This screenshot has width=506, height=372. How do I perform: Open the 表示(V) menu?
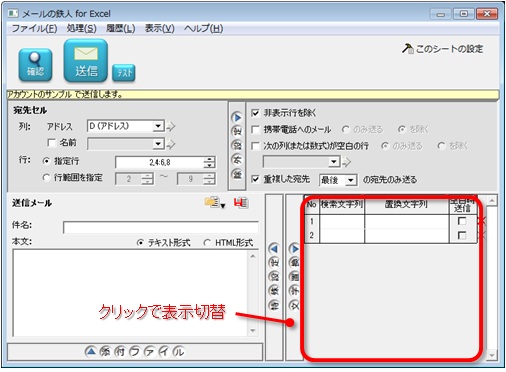point(160,29)
